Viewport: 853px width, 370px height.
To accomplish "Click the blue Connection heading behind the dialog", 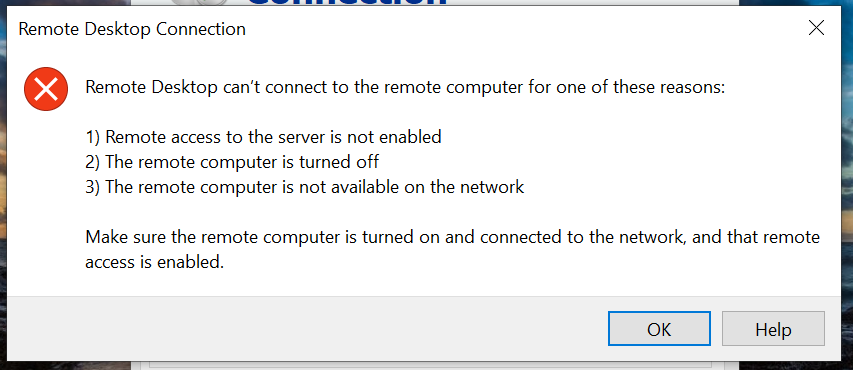I will tap(348, 3).
